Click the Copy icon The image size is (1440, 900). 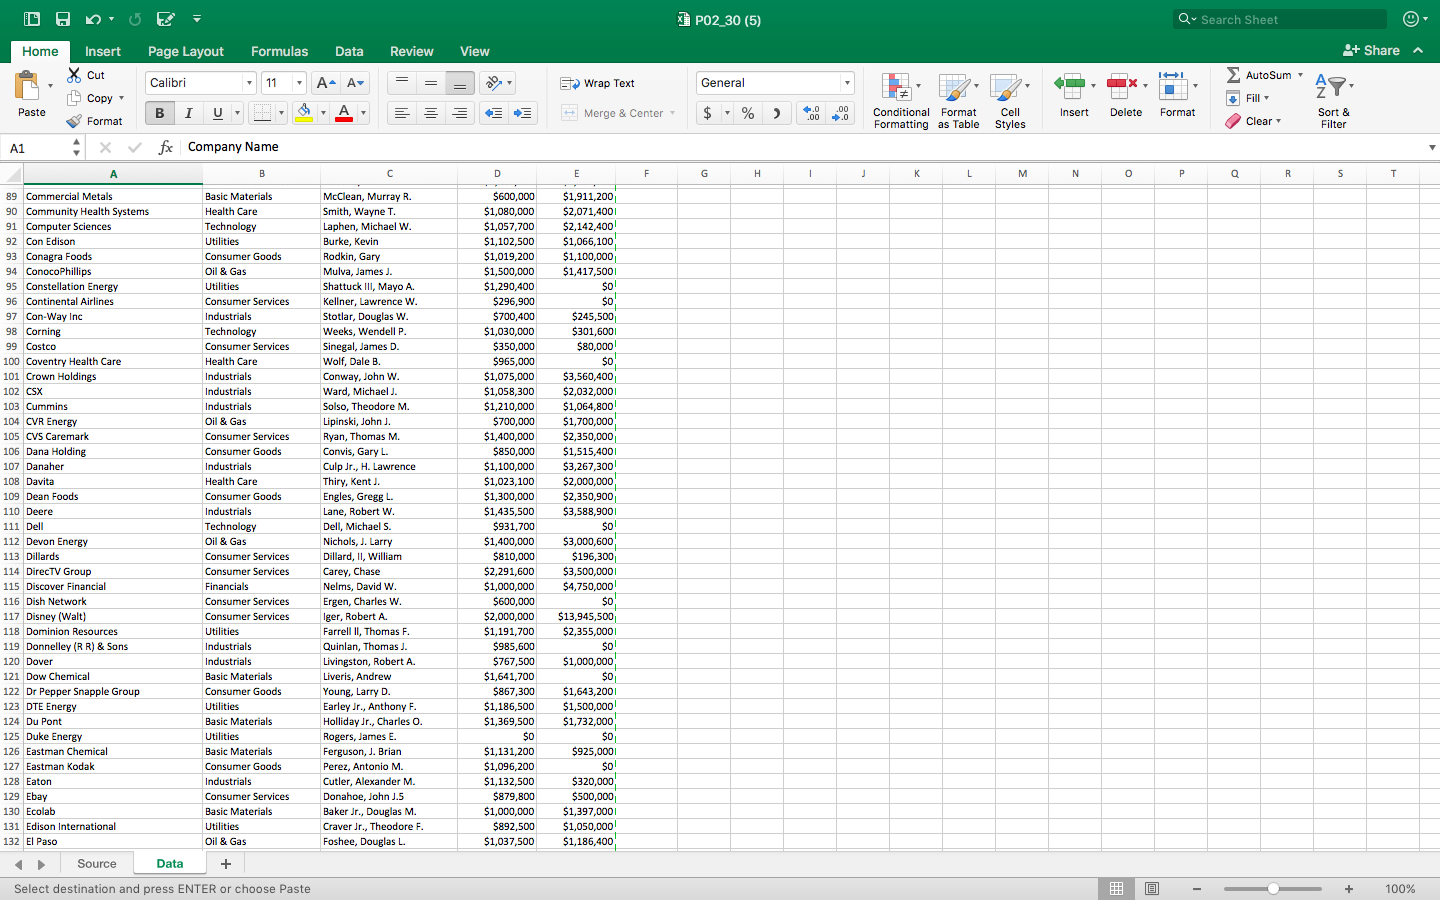coord(74,98)
